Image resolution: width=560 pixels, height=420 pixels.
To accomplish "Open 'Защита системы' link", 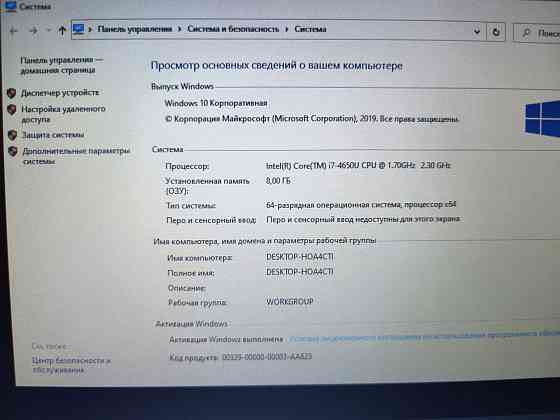I will click(53, 135).
